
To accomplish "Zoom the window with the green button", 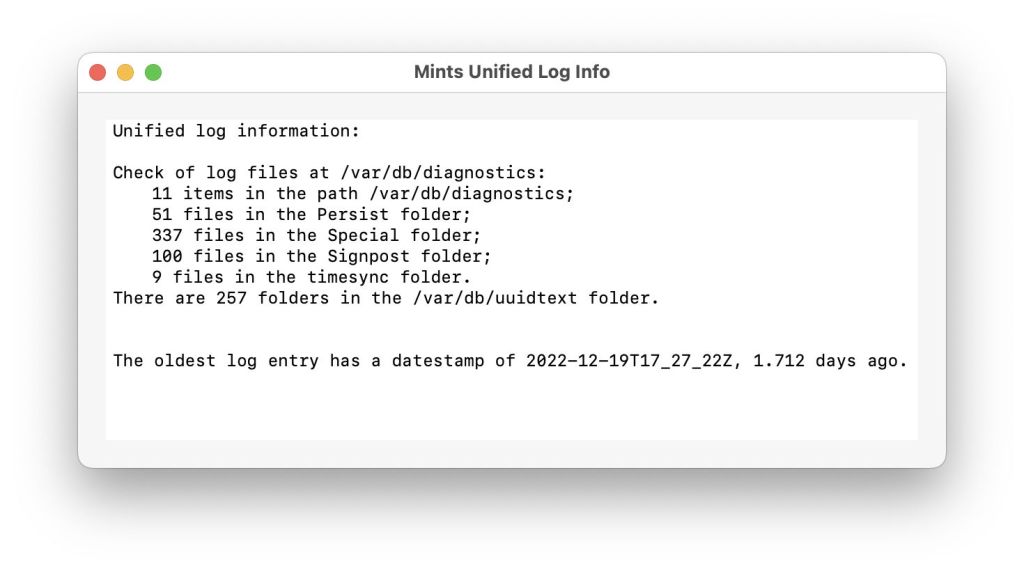I will pos(153,72).
